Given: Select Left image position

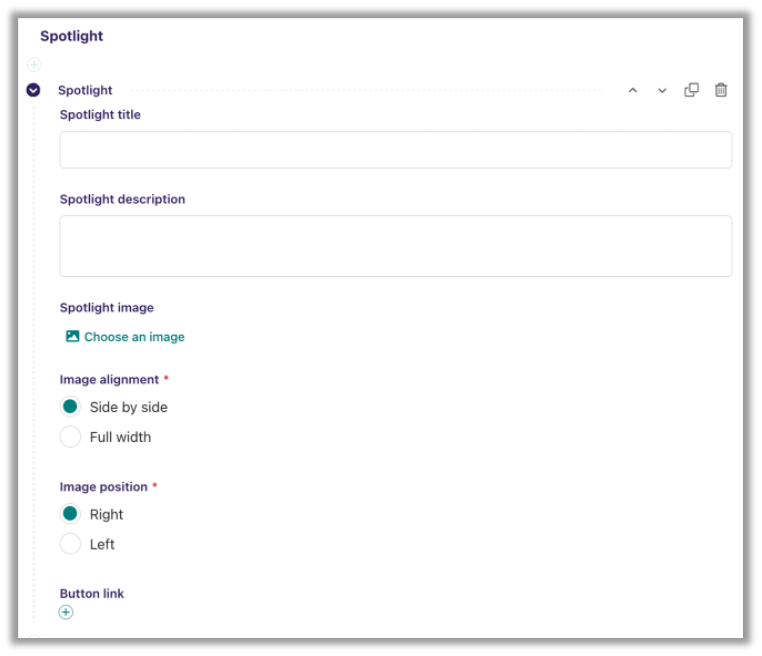Looking at the screenshot, I should pos(70,544).
